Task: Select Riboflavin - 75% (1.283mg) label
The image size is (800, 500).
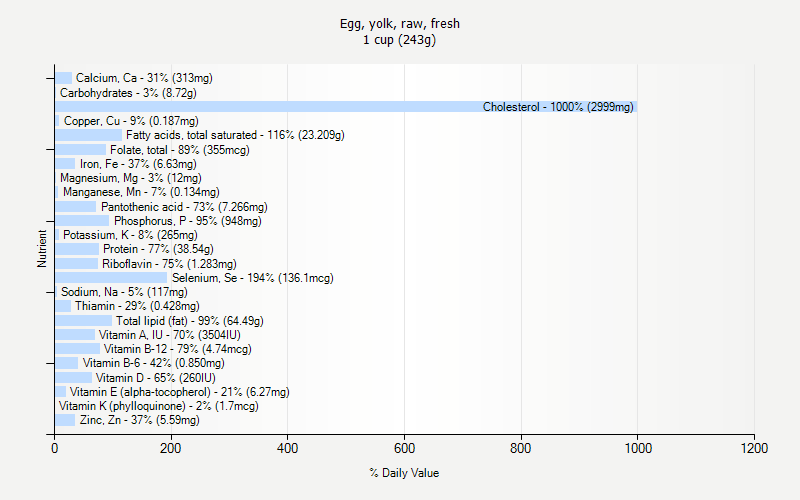Action: point(169,264)
